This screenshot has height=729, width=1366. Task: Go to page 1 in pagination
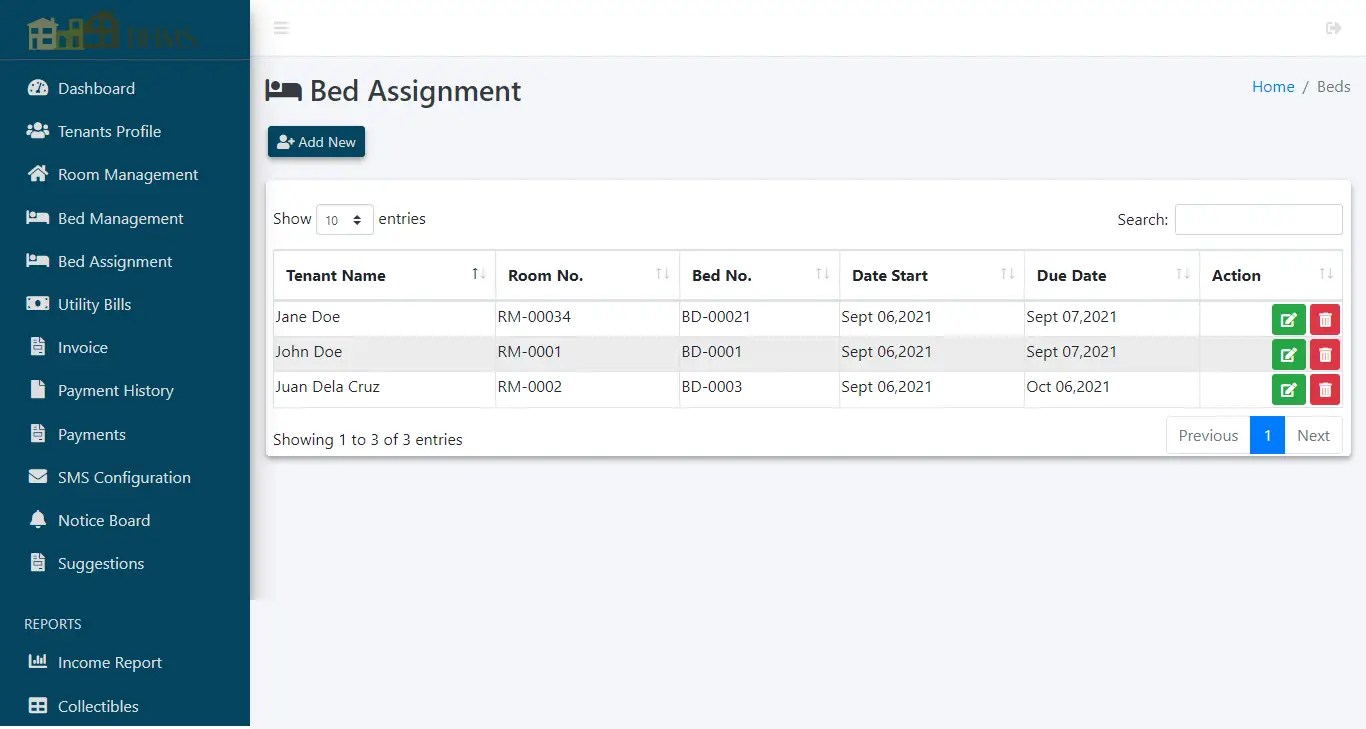point(1267,435)
